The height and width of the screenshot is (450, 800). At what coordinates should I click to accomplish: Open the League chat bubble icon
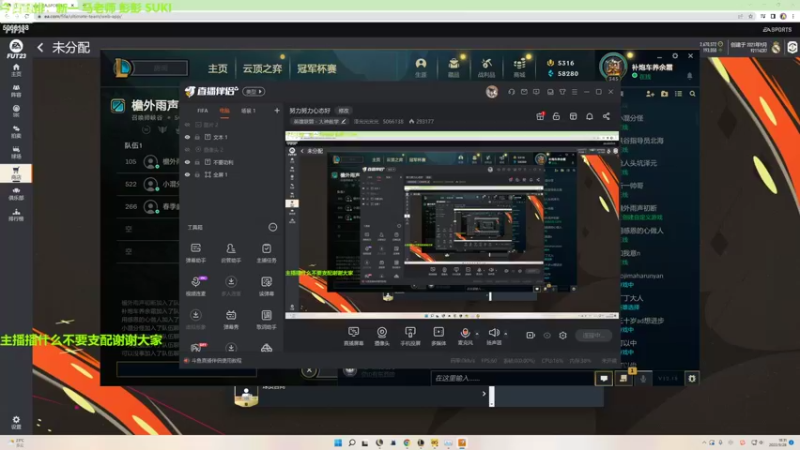coord(604,379)
